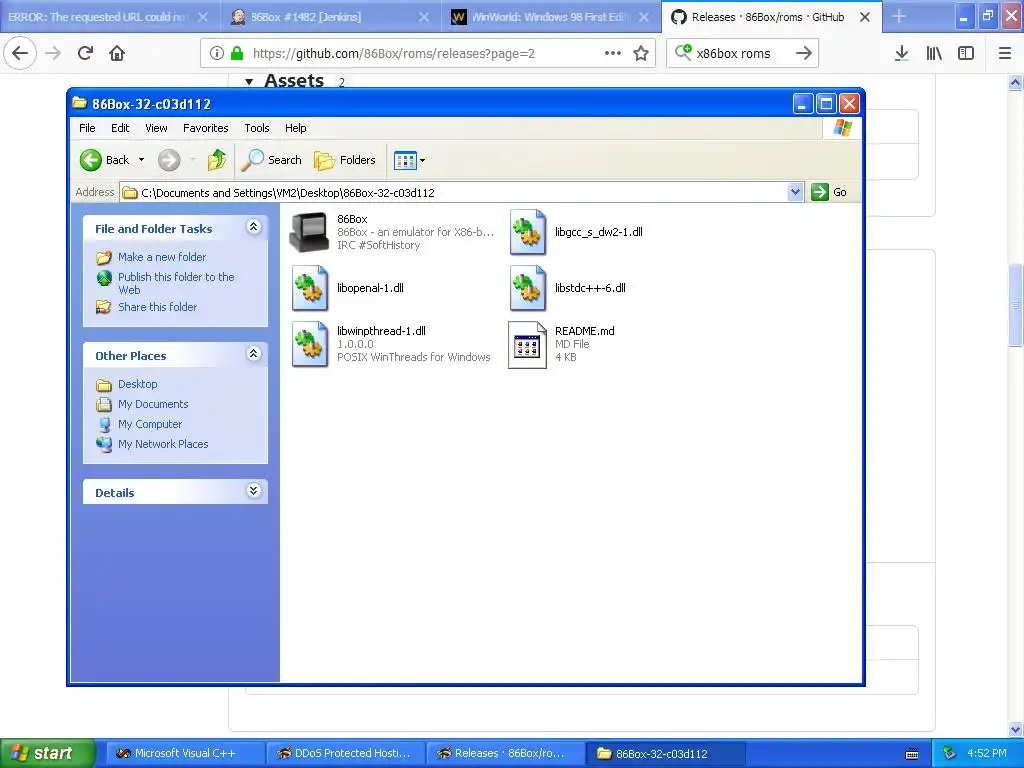Select the libgcc_s_dw2-1.dll file icon
The image size is (1024, 768).
click(528, 232)
